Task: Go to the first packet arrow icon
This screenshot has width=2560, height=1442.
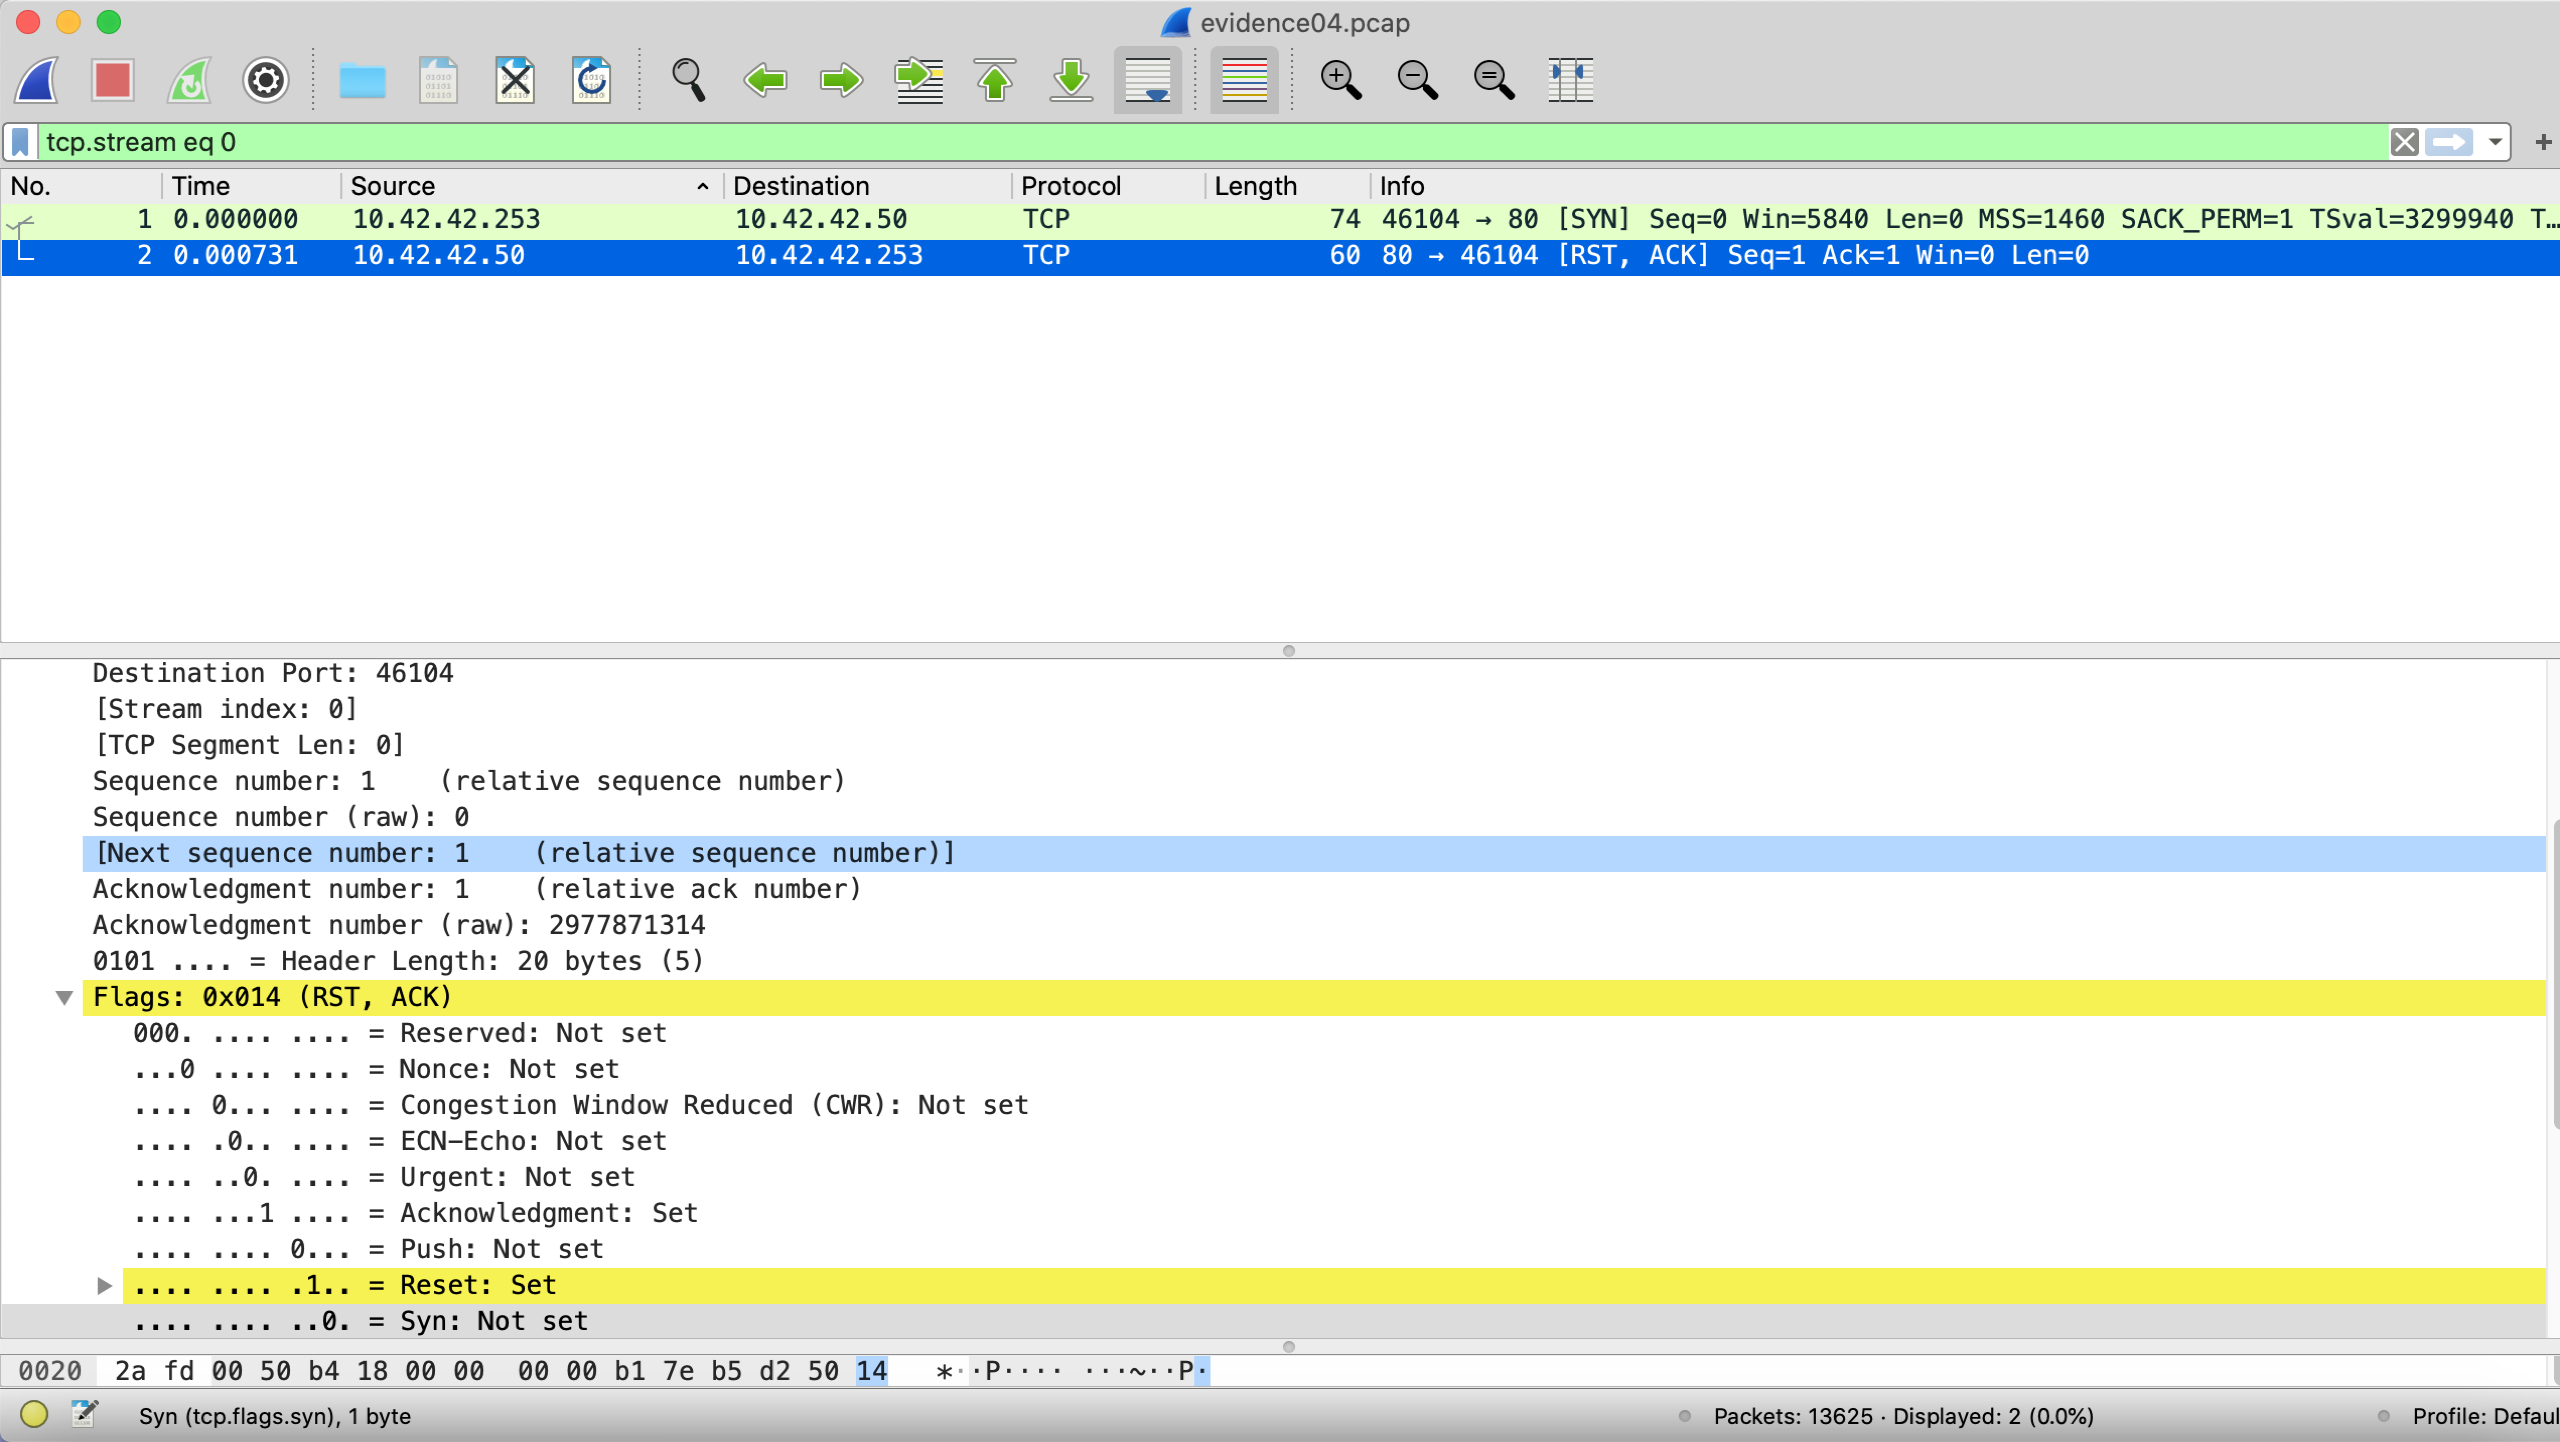Action: 994,80
